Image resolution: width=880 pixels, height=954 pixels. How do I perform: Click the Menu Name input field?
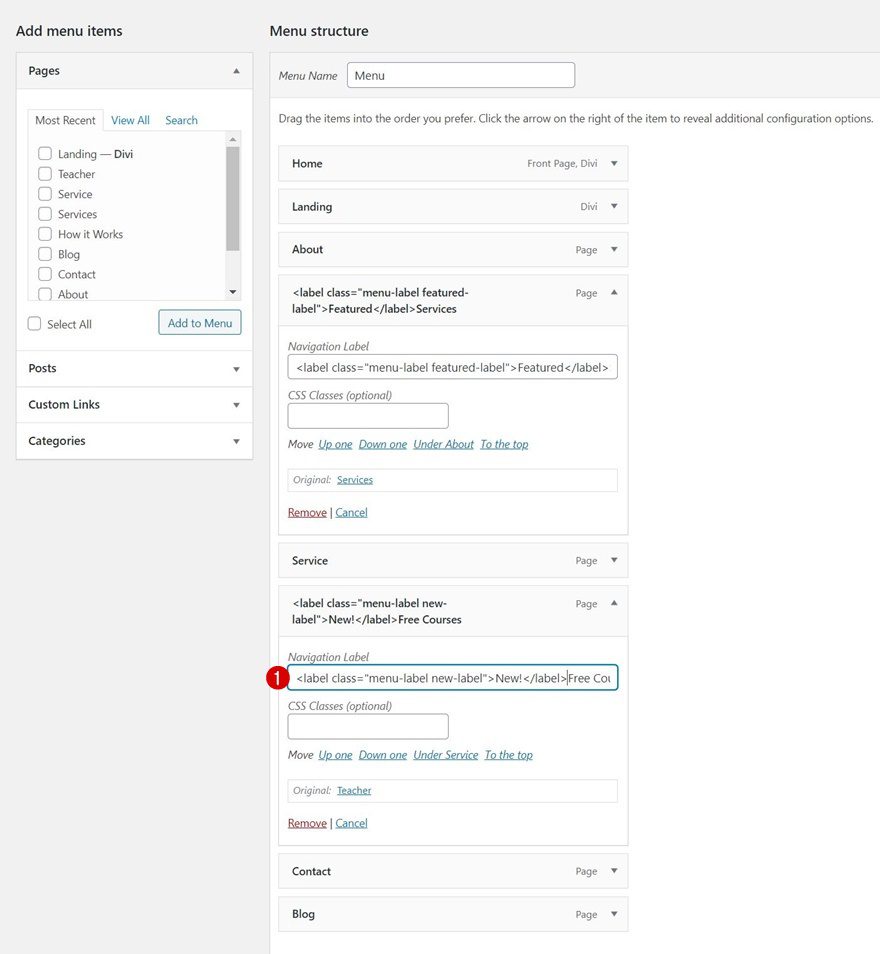tap(461, 75)
